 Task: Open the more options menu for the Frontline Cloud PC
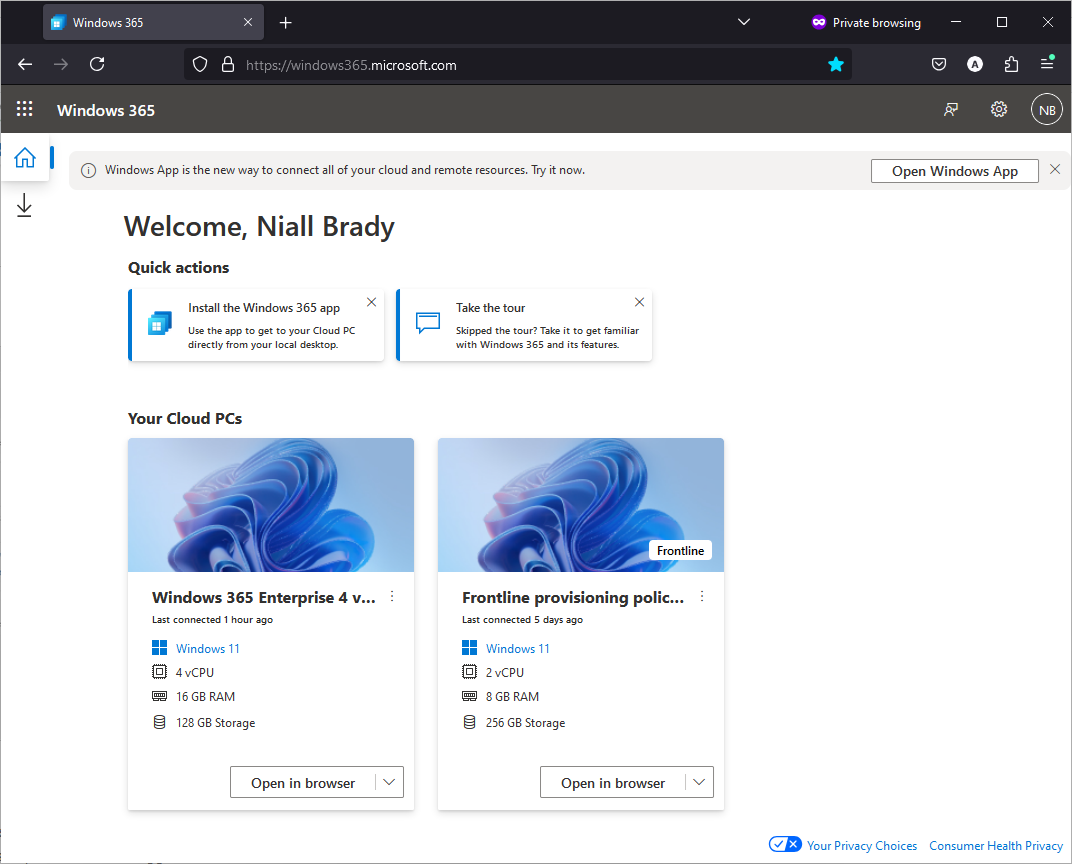701,596
